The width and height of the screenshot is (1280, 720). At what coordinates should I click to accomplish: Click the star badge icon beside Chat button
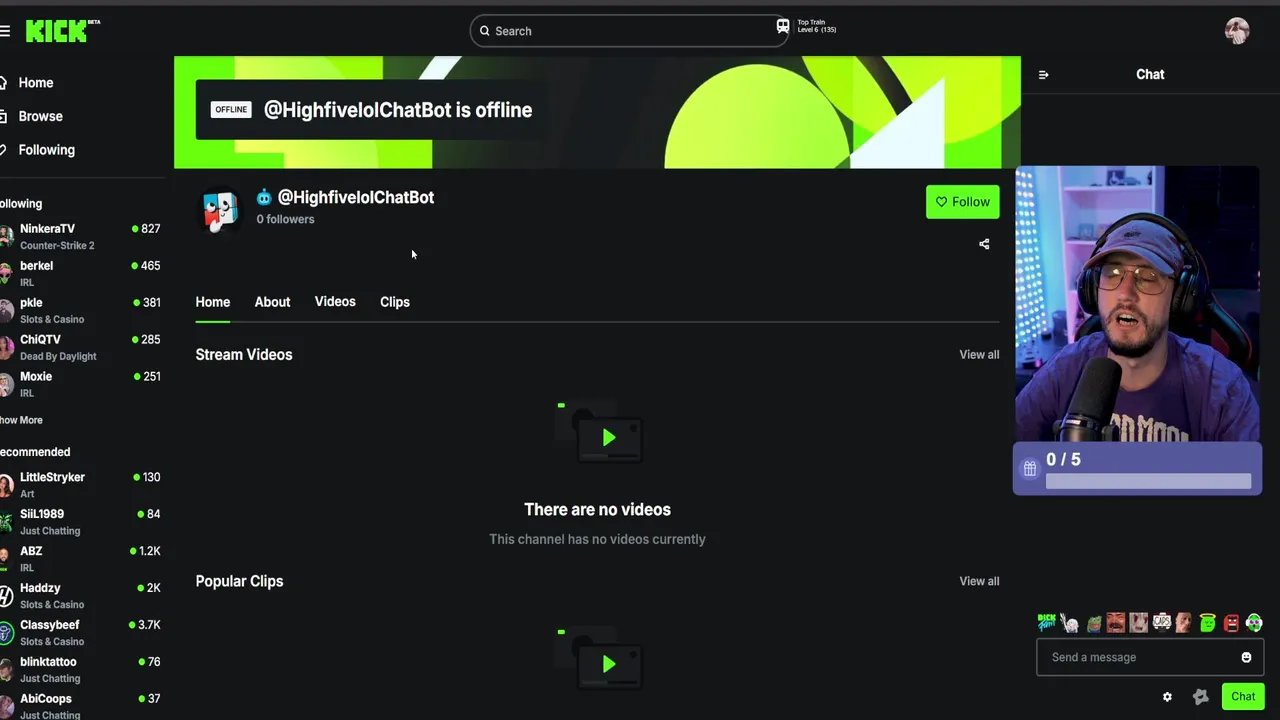point(1201,697)
